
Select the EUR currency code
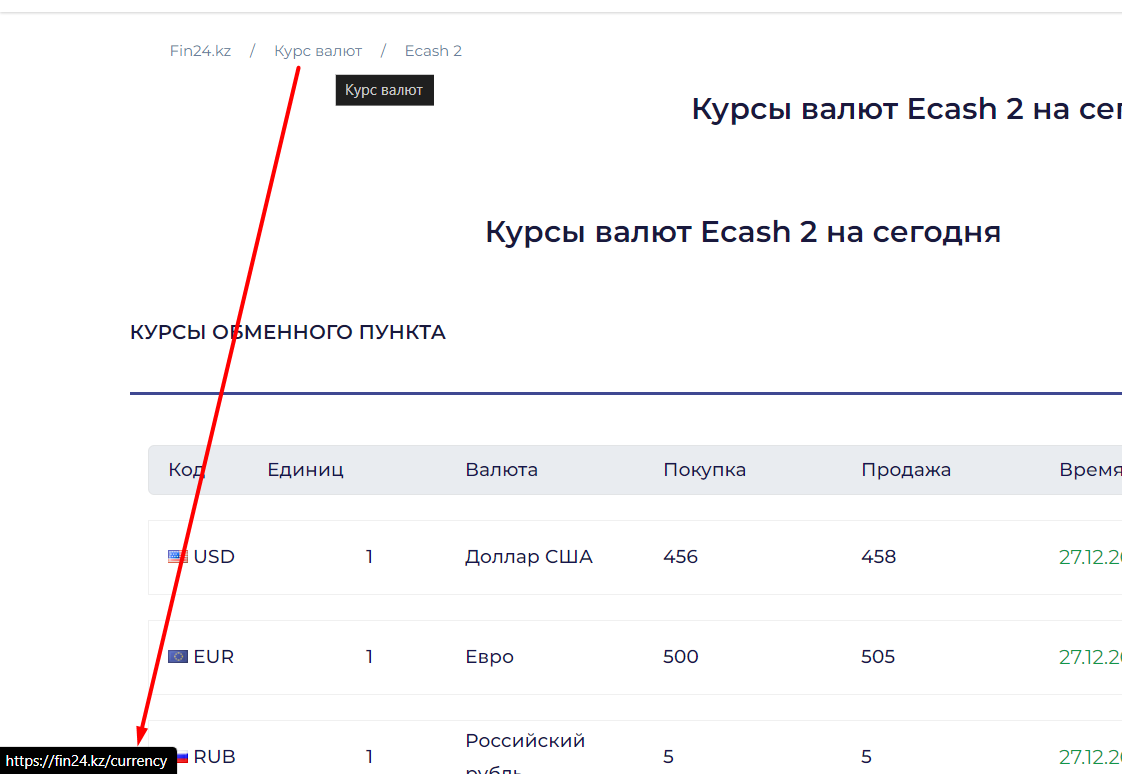pyautogui.click(x=213, y=657)
